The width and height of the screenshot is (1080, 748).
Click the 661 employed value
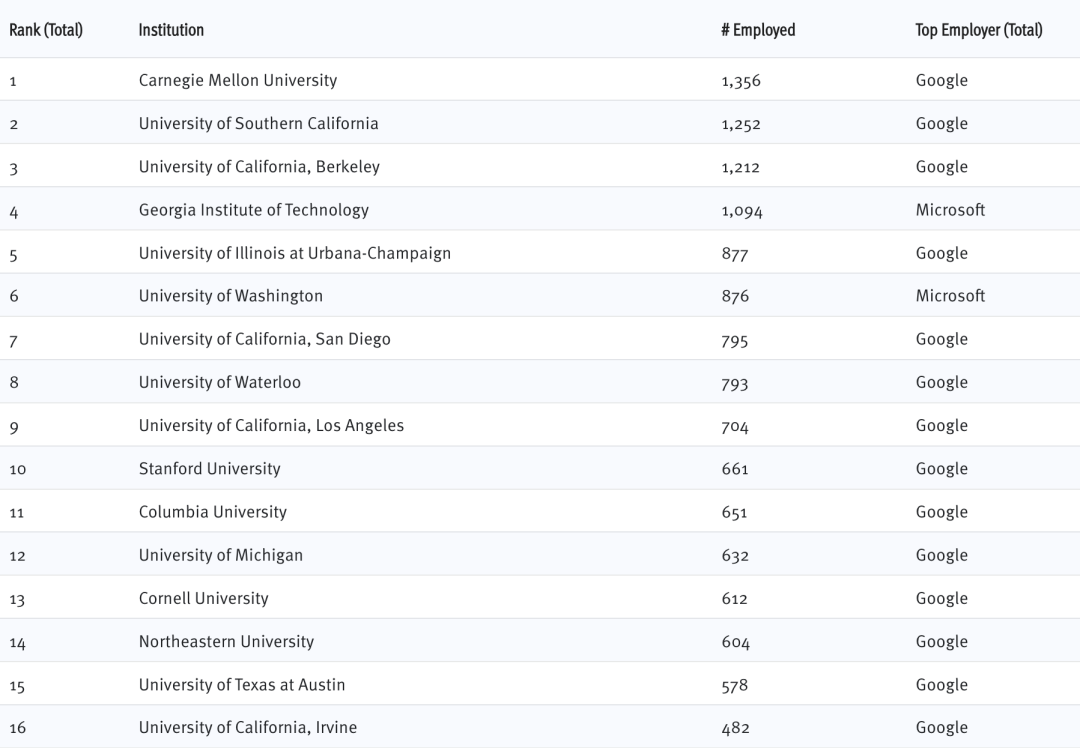(x=735, y=470)
